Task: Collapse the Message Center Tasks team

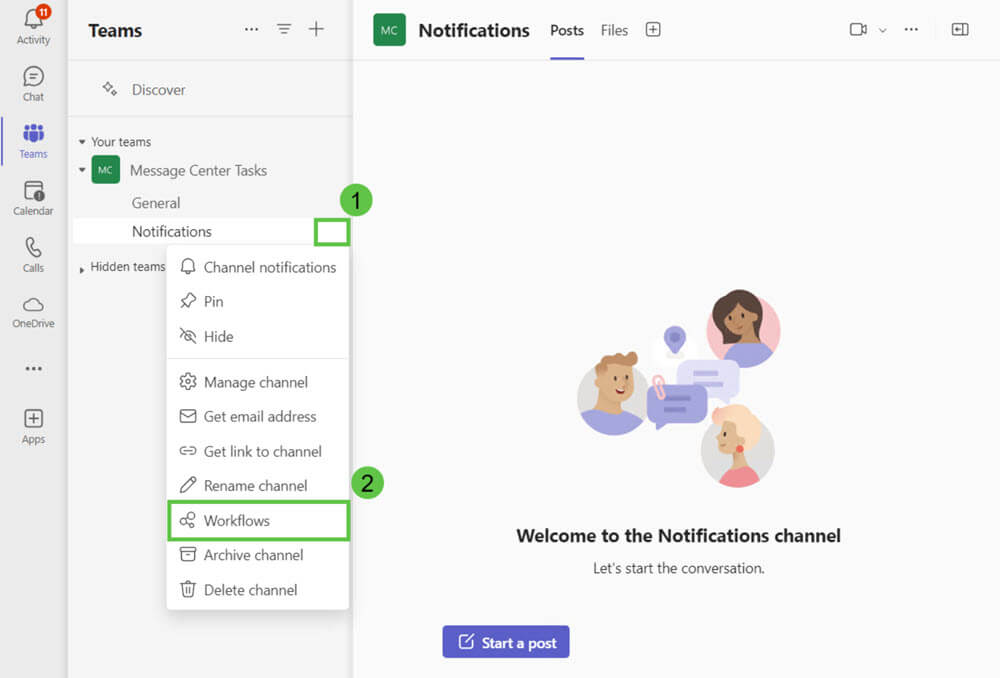Action: [82, 170]
